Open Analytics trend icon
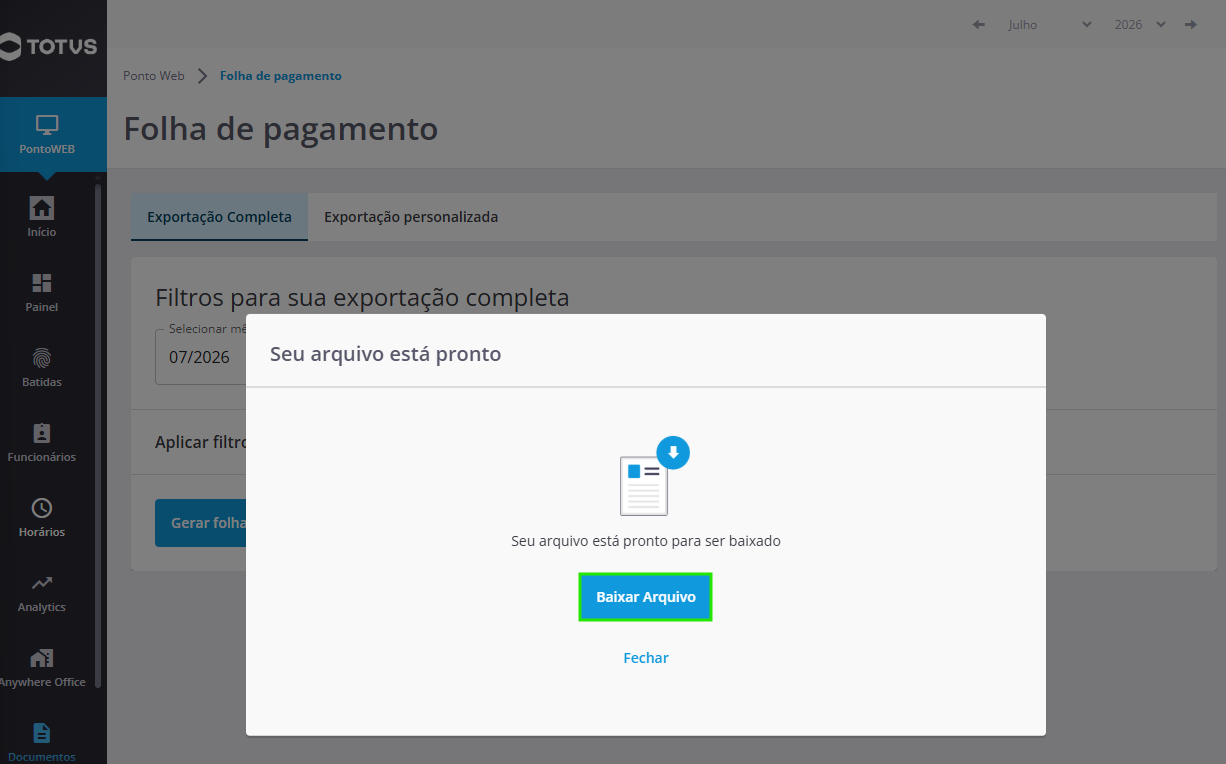 point(42,583)
